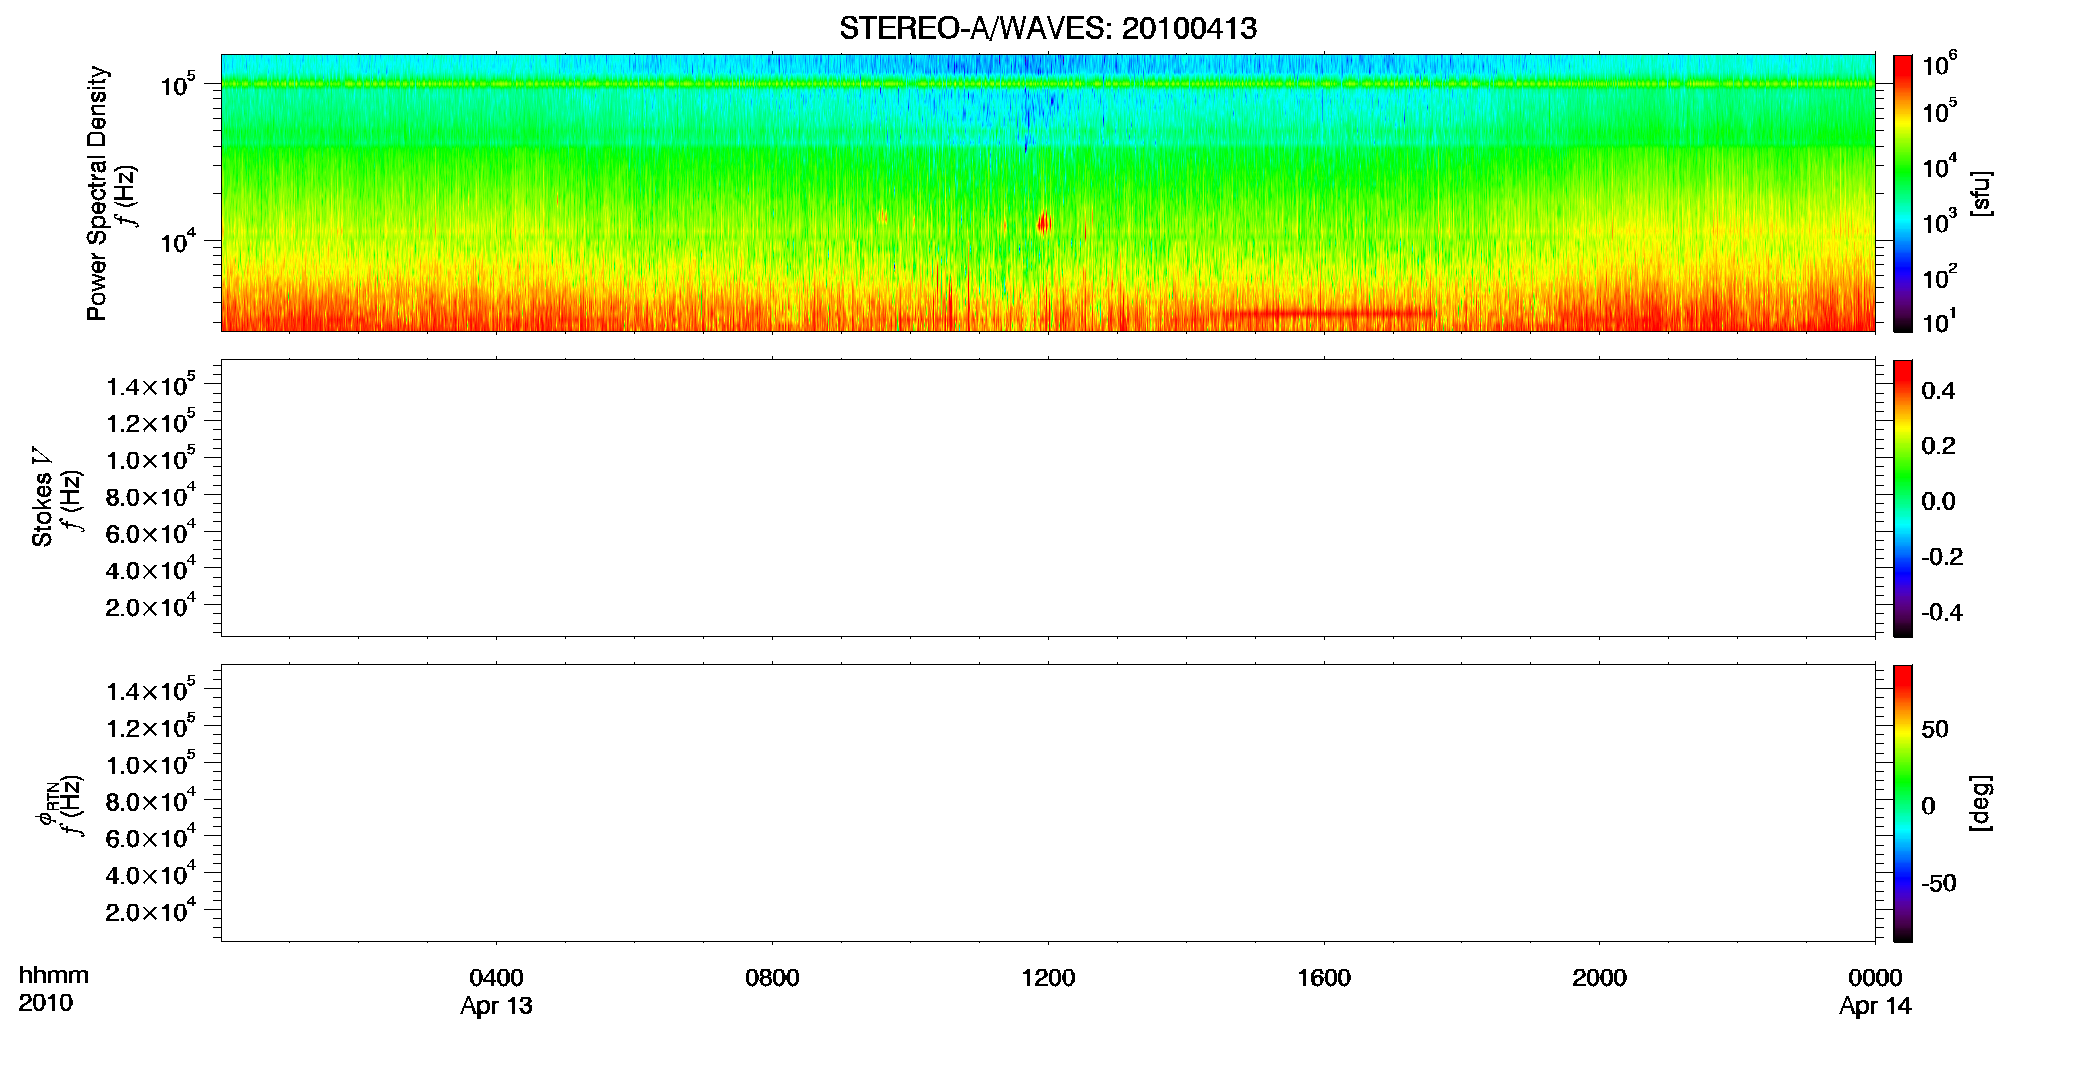The height and width of the screenshot is (1080, 2096).
Task: Click the hhmm axis label
Action: tap(53, 975)
